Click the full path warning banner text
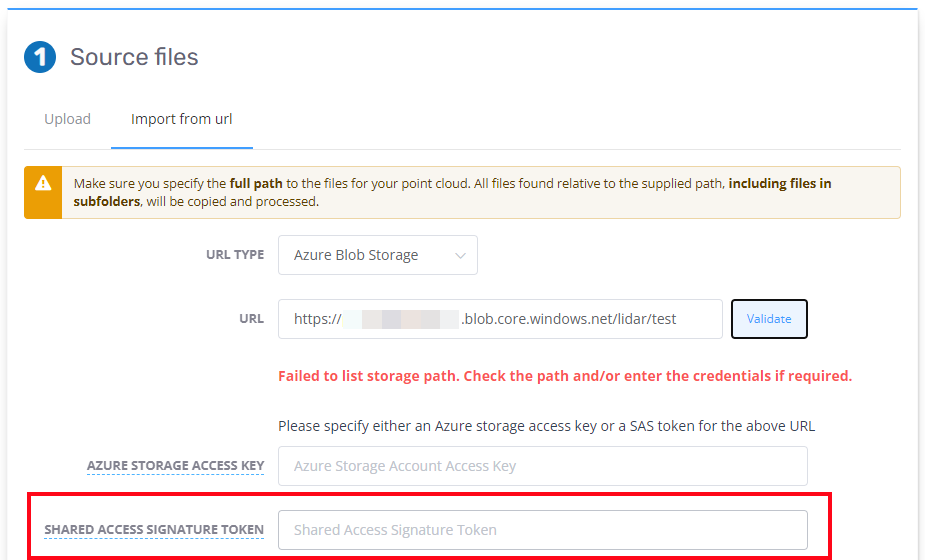Screen dimensions: 925x560 452,192
